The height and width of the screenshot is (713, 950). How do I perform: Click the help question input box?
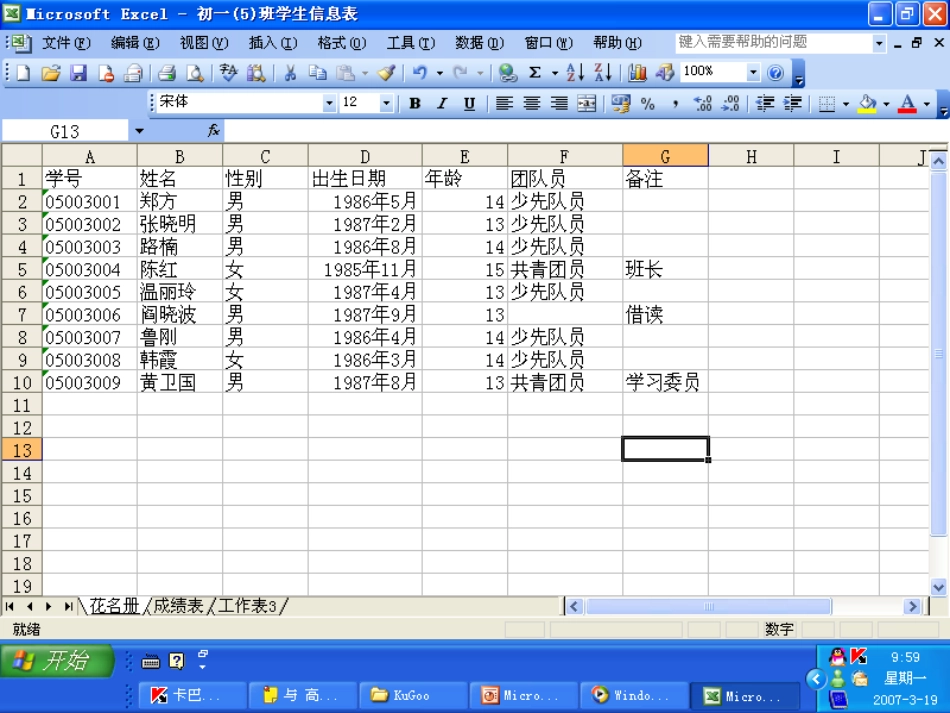(x=774, y=42)
